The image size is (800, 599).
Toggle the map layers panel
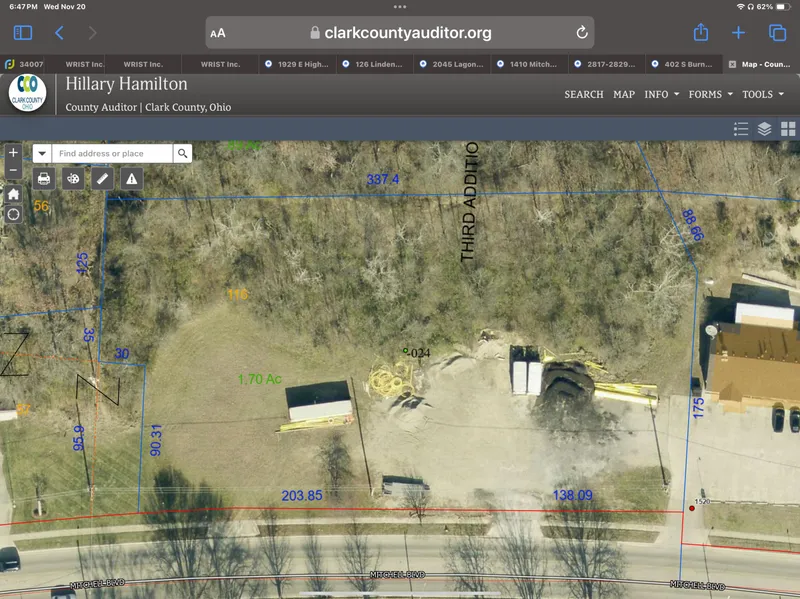coord(765,128)
